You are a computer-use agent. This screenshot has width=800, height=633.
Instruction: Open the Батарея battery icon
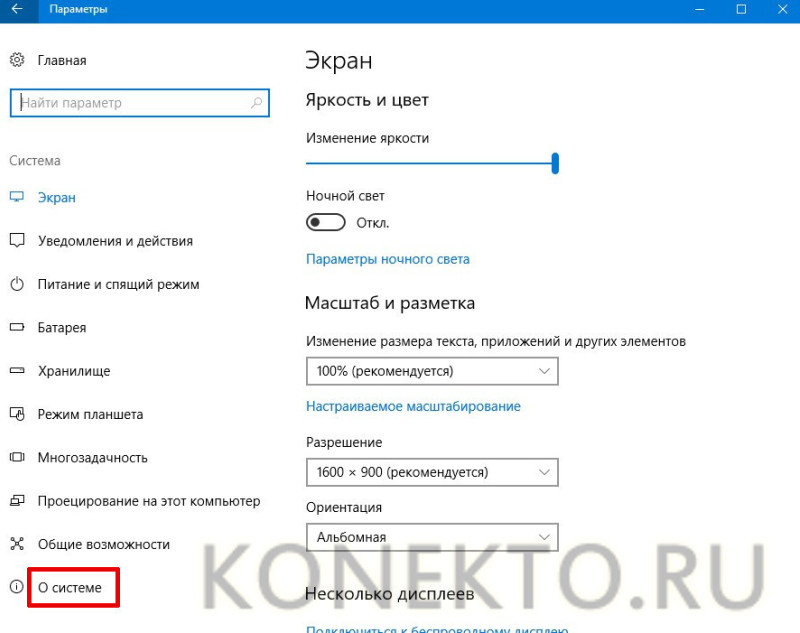click(17, 327)
